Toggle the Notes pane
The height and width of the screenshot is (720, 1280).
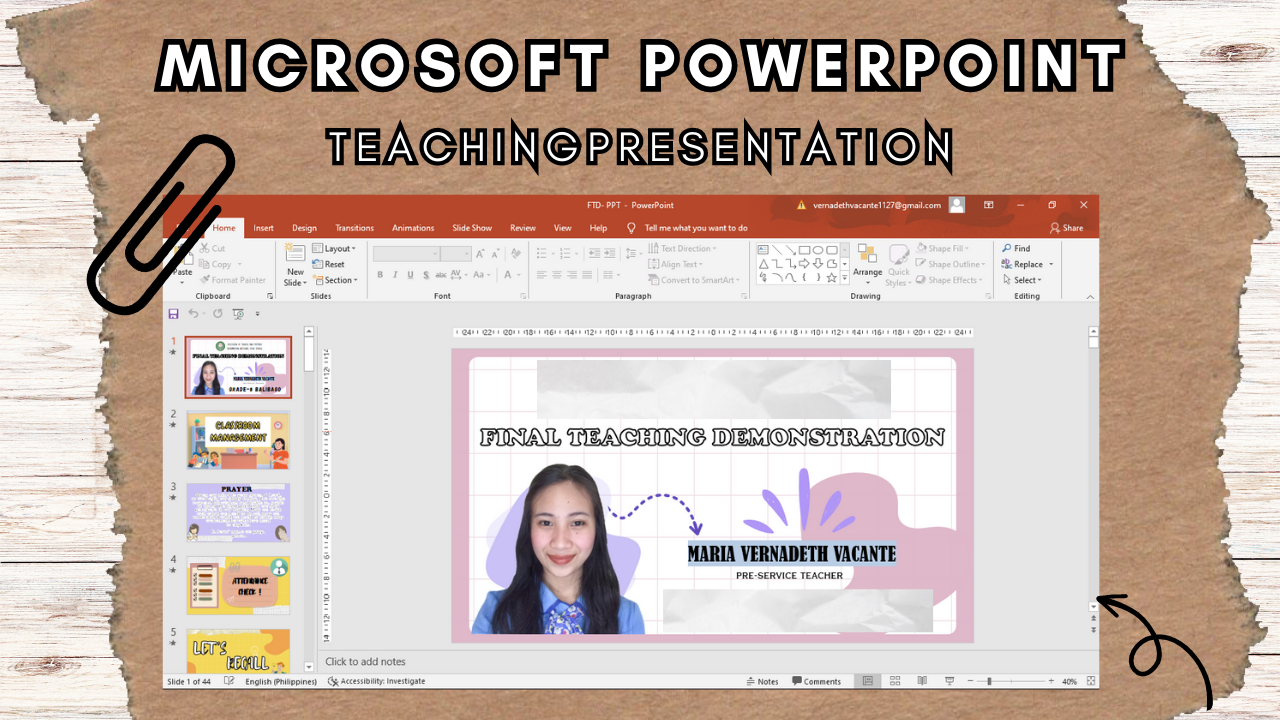(x=763, y=681)
